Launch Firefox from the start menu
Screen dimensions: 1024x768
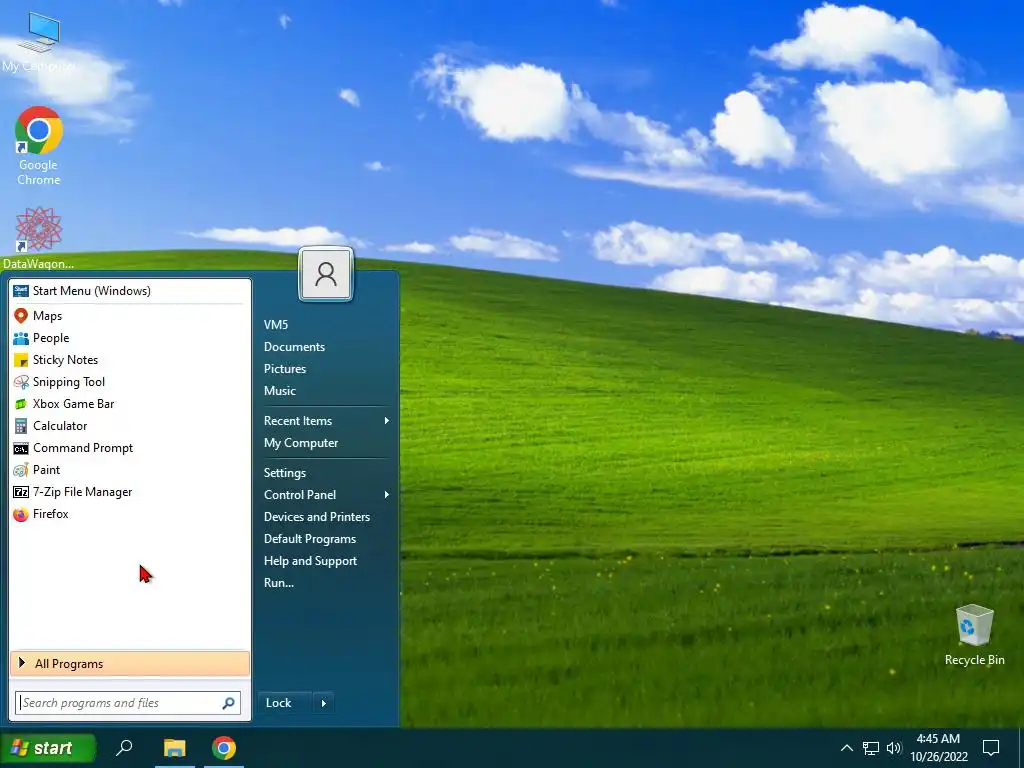pyautogui.click(x=130, y=514)
